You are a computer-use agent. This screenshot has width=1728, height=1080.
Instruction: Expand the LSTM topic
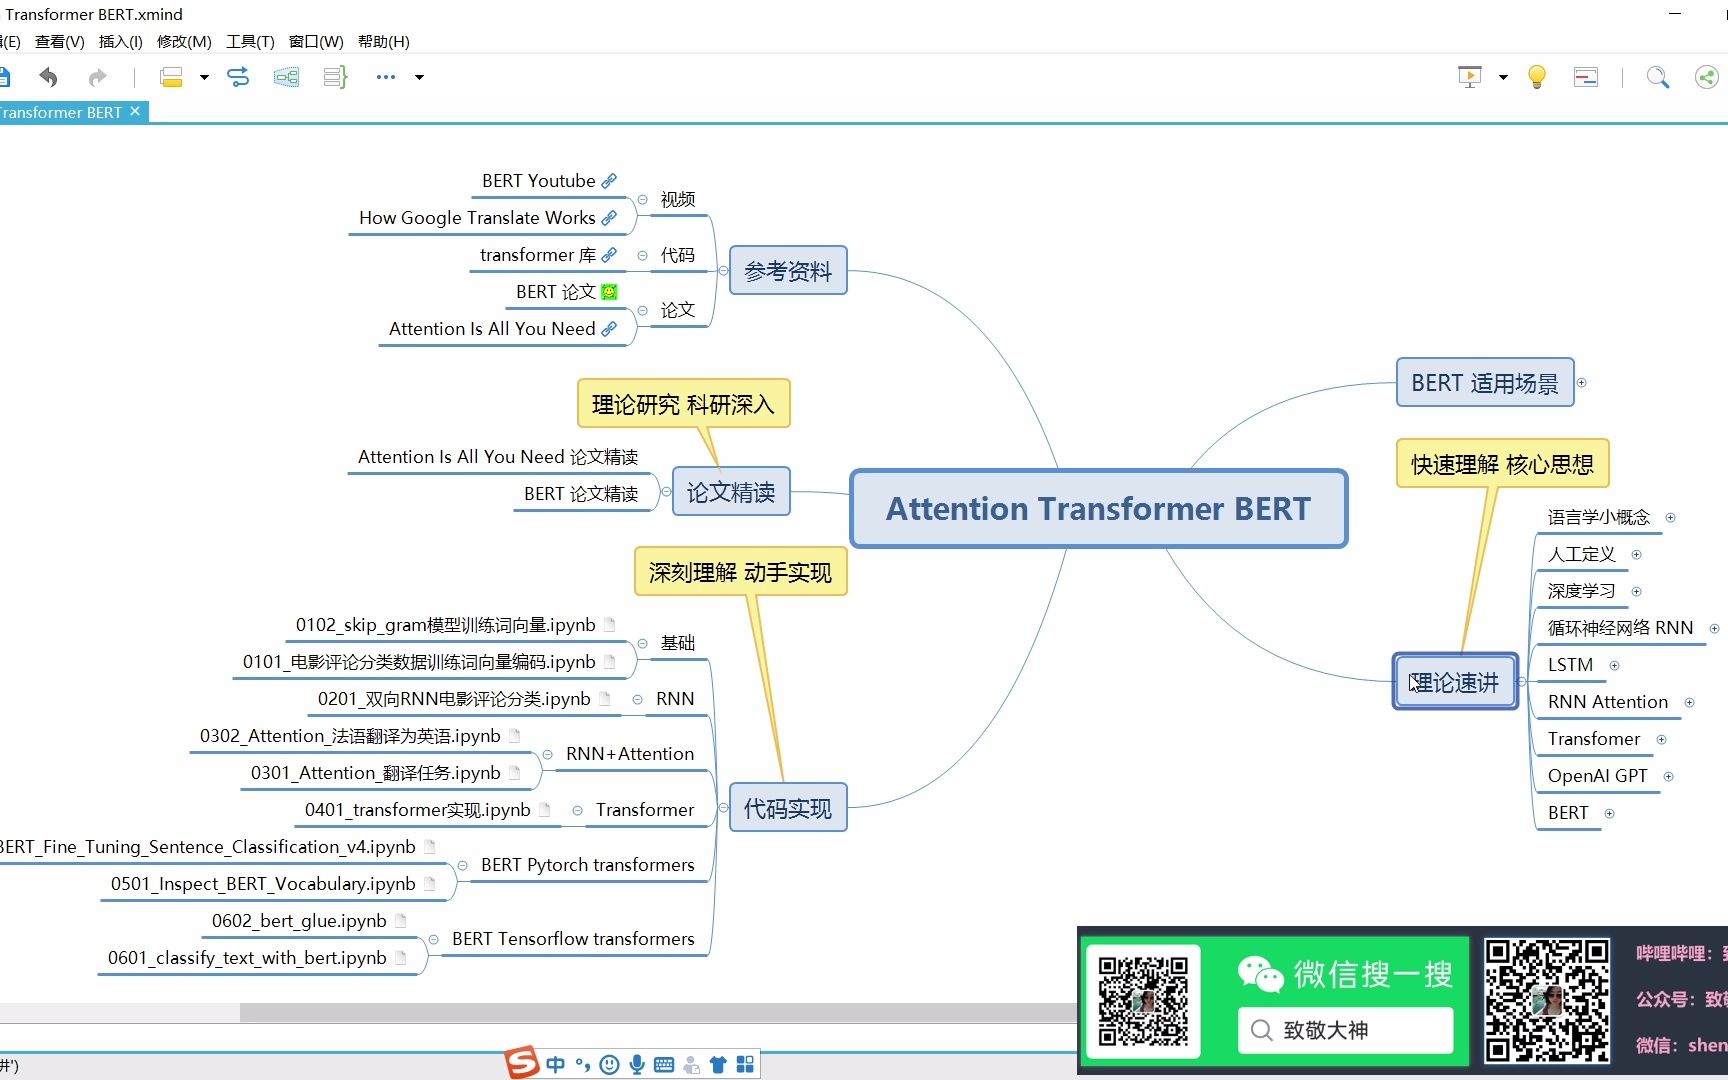(1614, 665)
